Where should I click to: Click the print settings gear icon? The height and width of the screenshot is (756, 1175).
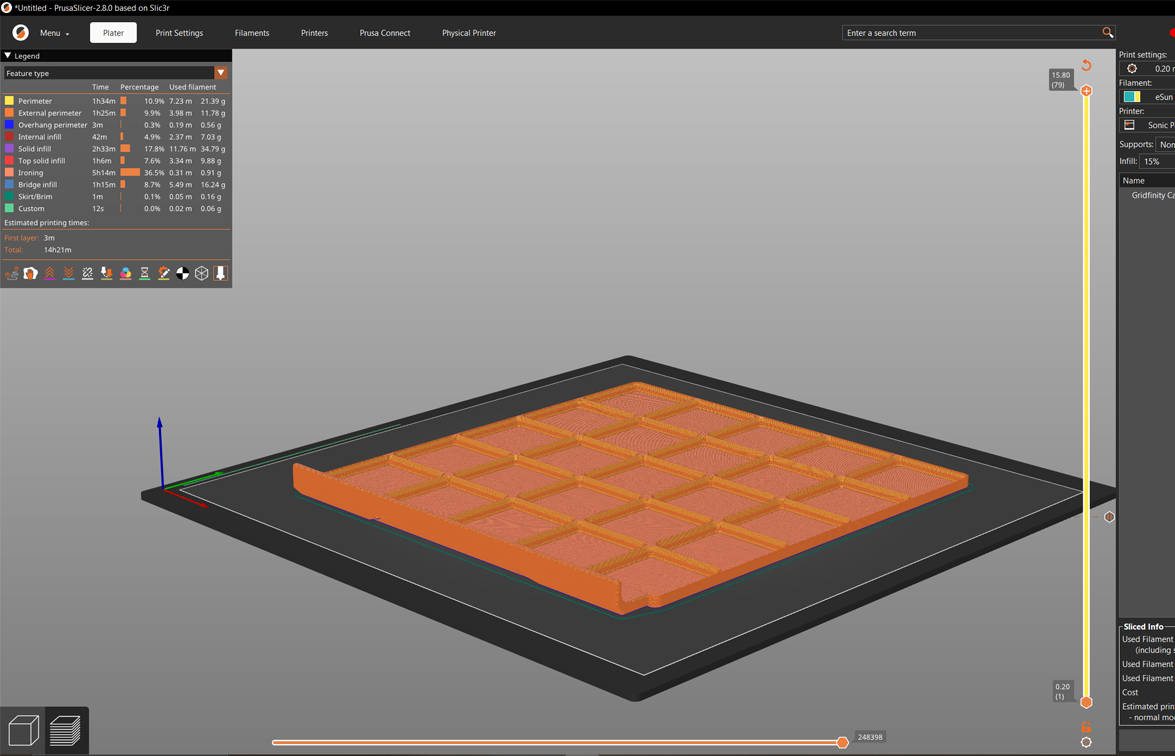click(x=1132, y=68)
